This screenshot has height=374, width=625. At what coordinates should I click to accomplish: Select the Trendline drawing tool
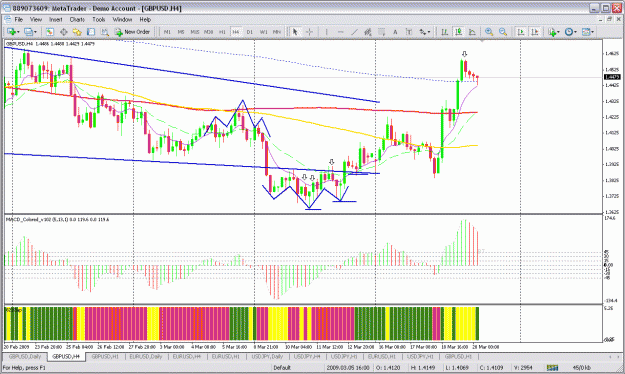point(354,32)
